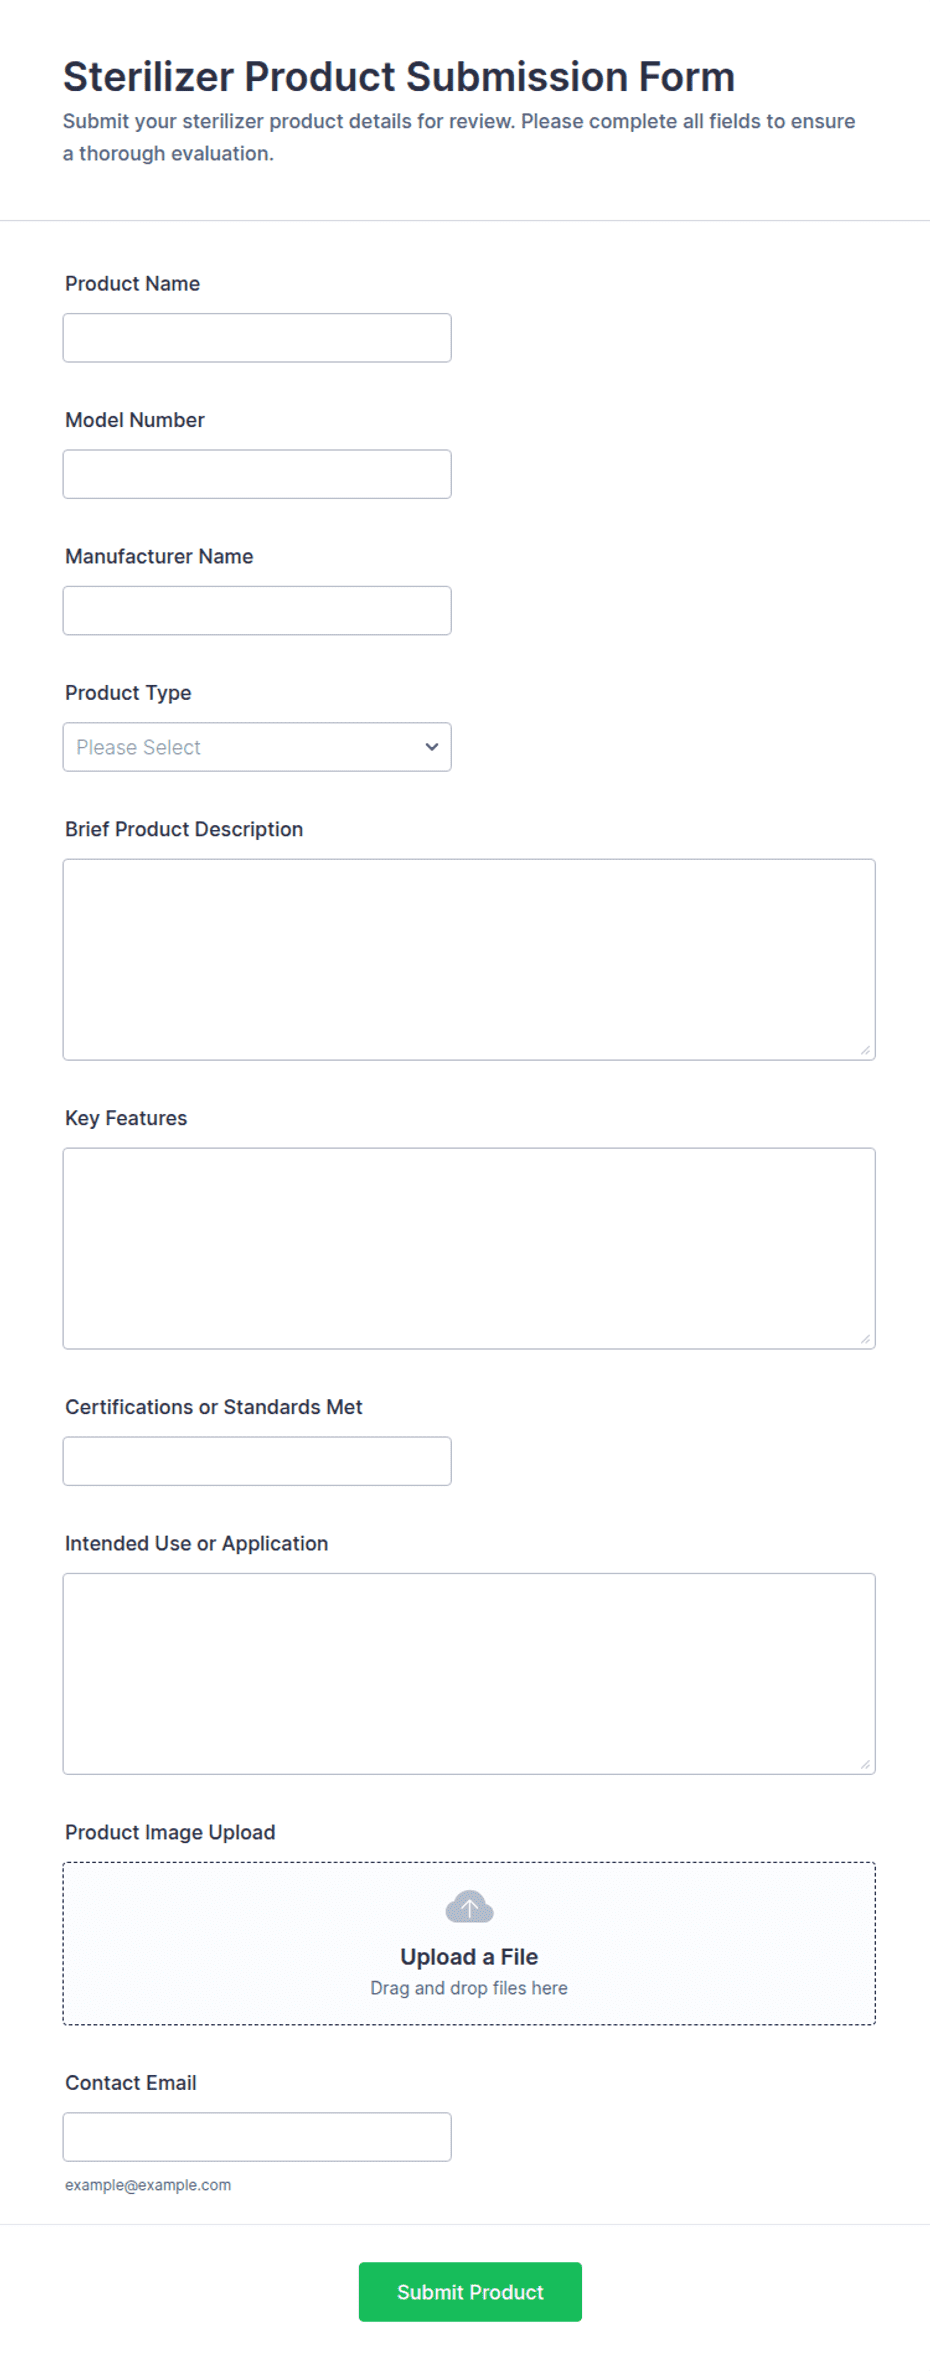Focus the Certifications or Standards Met field
This screenshot has height=2371, width=930.
pos(257,1461)
